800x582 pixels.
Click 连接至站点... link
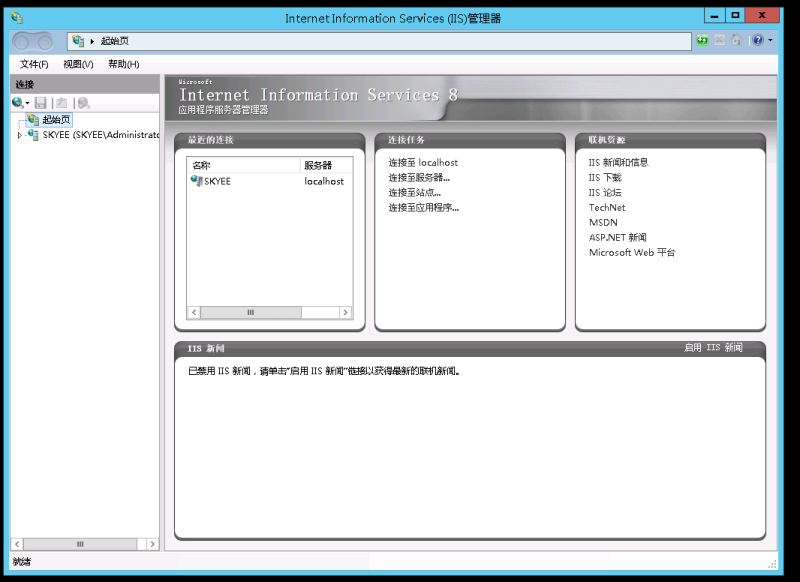[414, 192]
